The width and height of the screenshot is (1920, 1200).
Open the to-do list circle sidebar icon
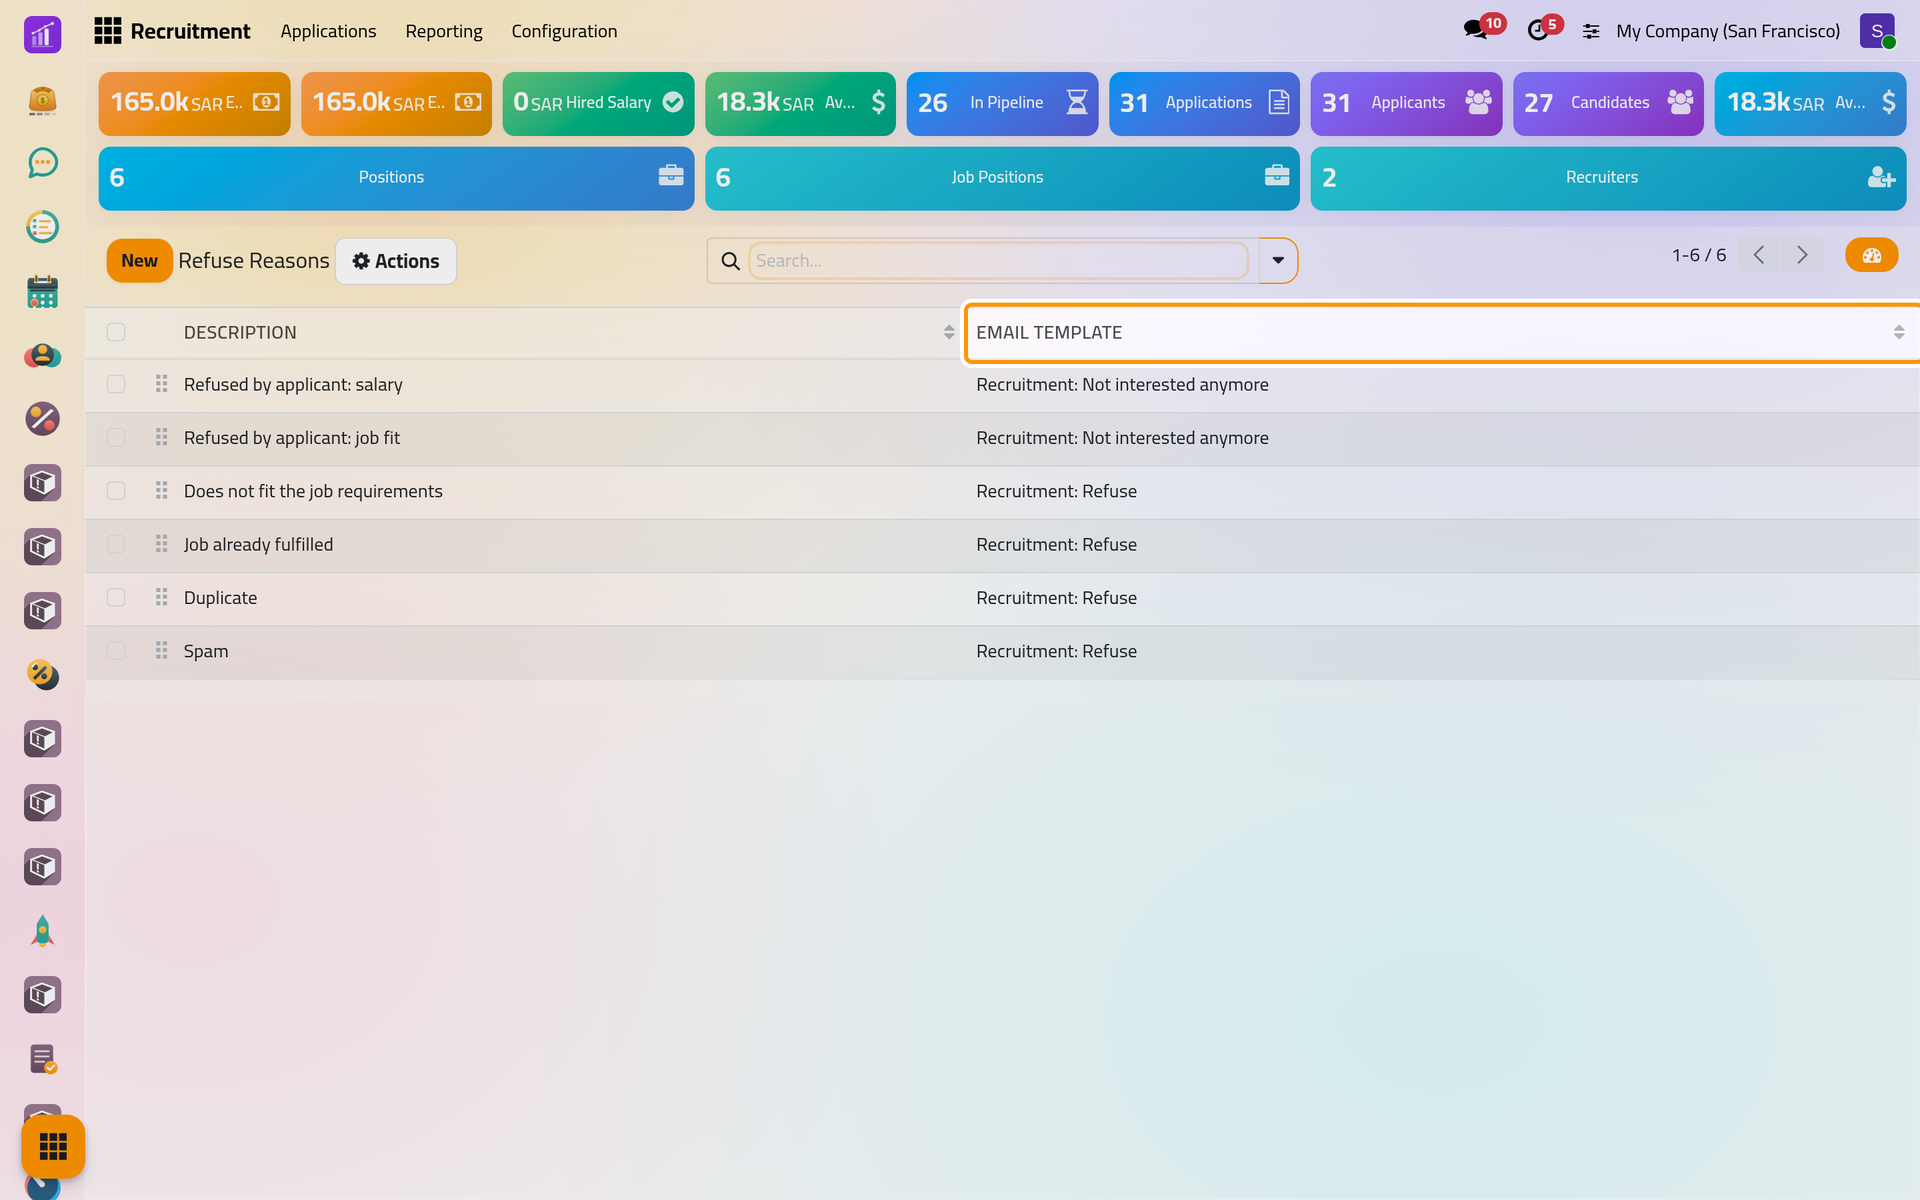(x=42, y=227)
